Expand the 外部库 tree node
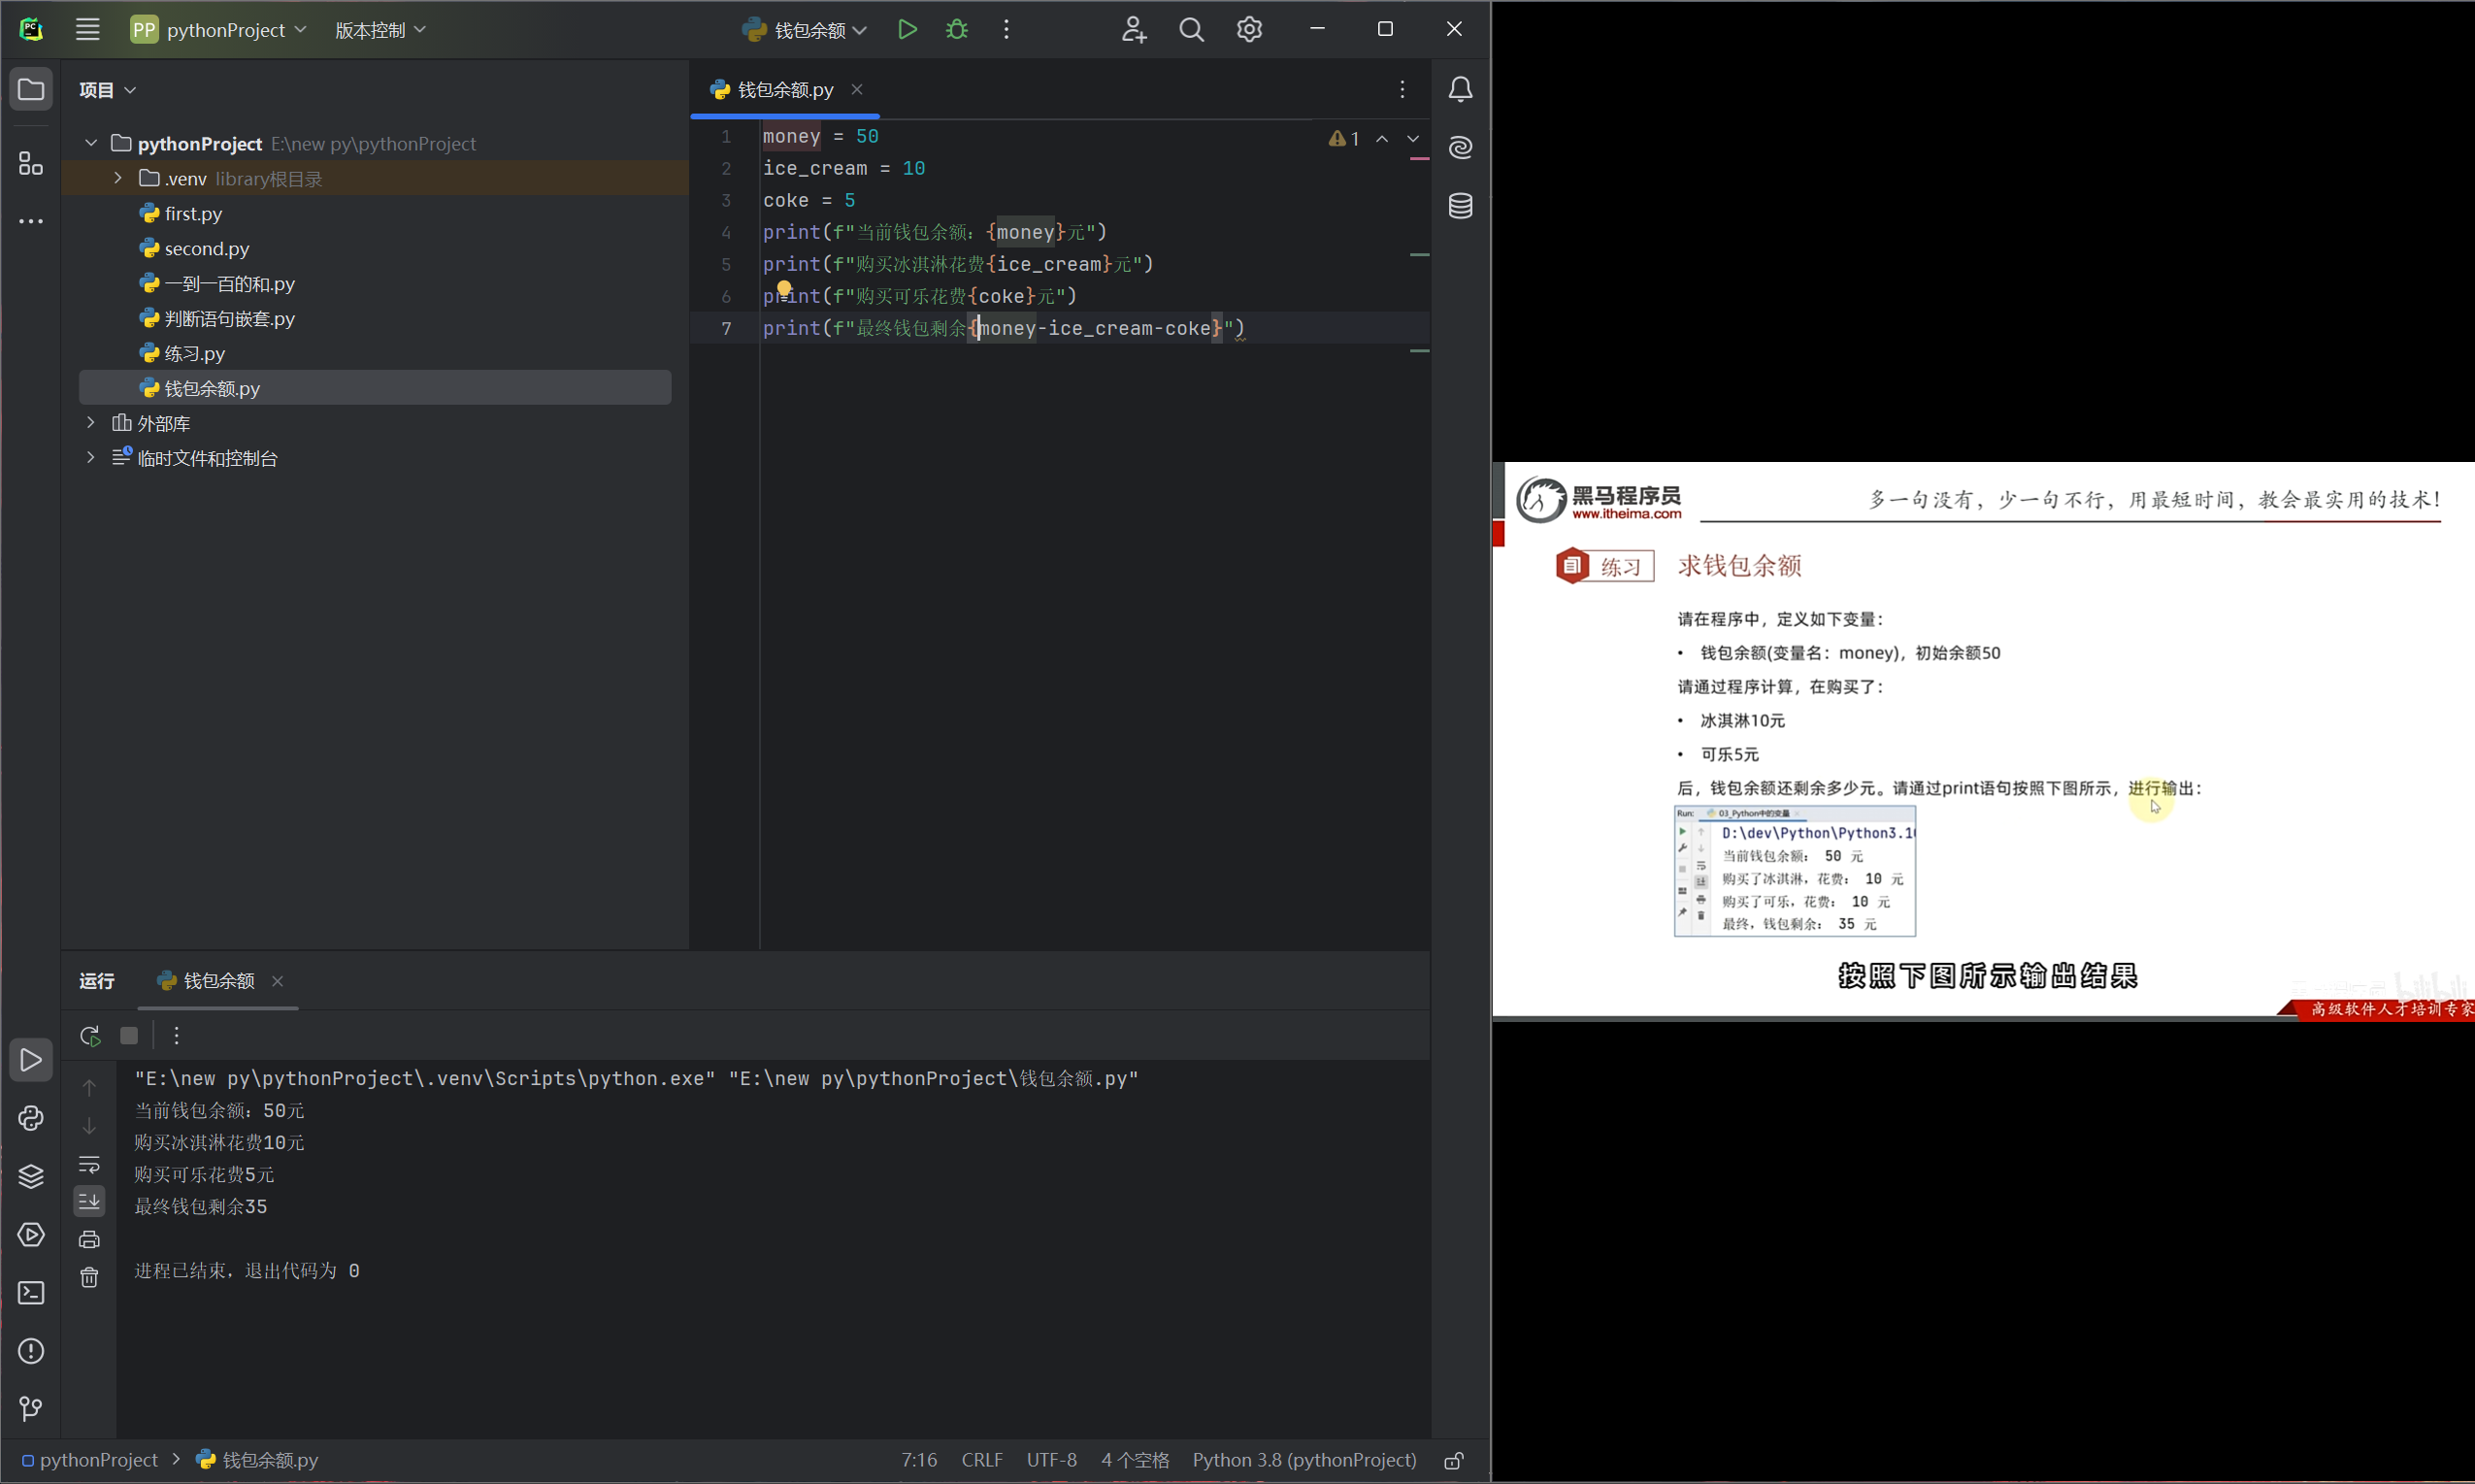Viewport: 2475px width, 1484px height. (90, 423)
